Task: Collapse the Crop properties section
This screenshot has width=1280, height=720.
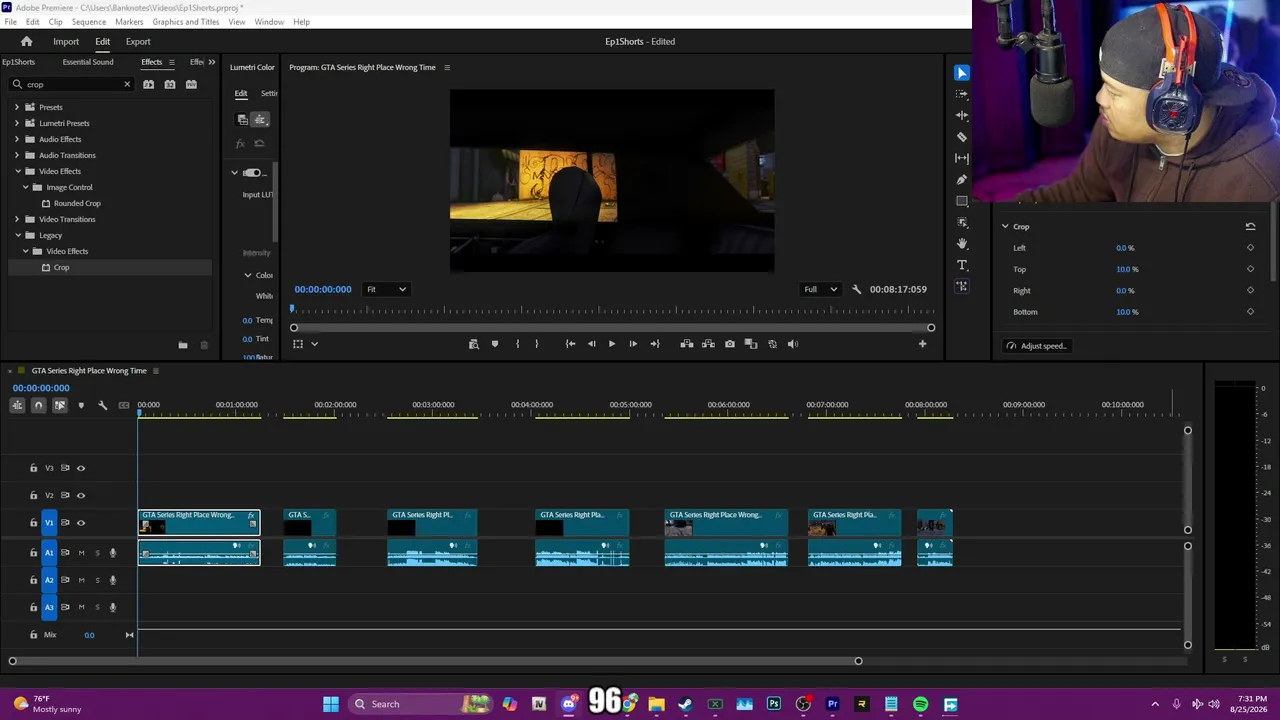Action: (x=1005, y=227)
